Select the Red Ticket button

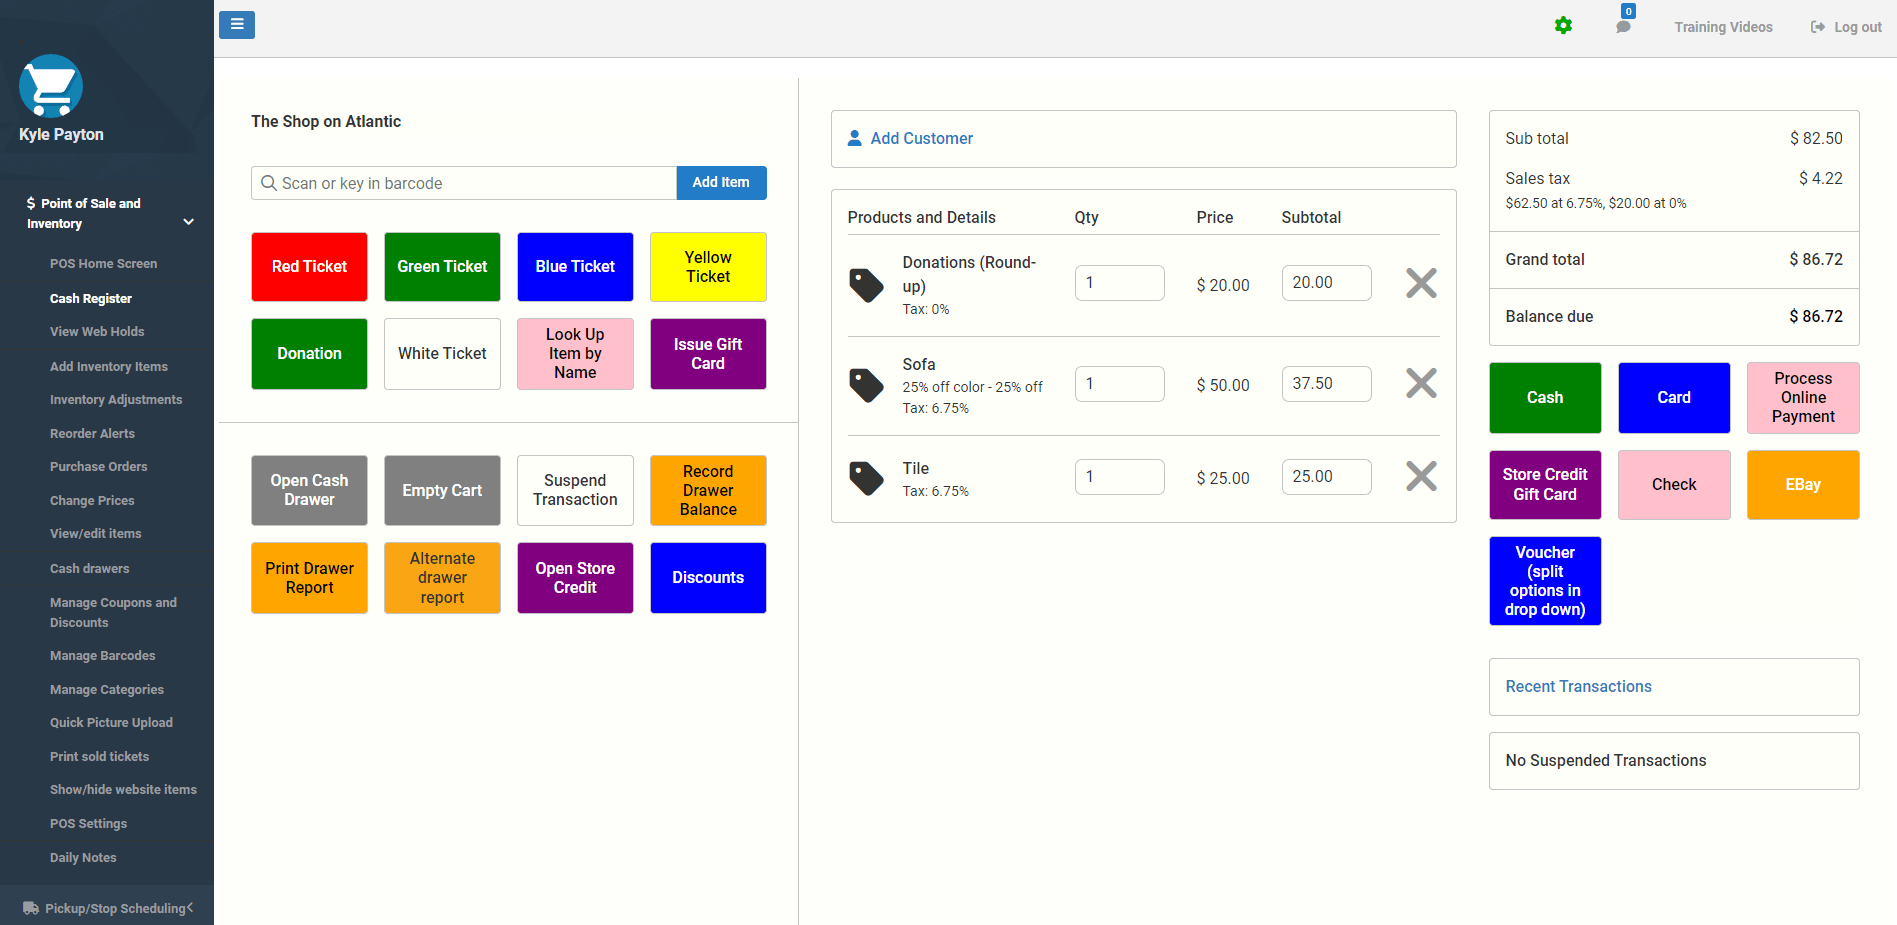click(x=309, y=267)
